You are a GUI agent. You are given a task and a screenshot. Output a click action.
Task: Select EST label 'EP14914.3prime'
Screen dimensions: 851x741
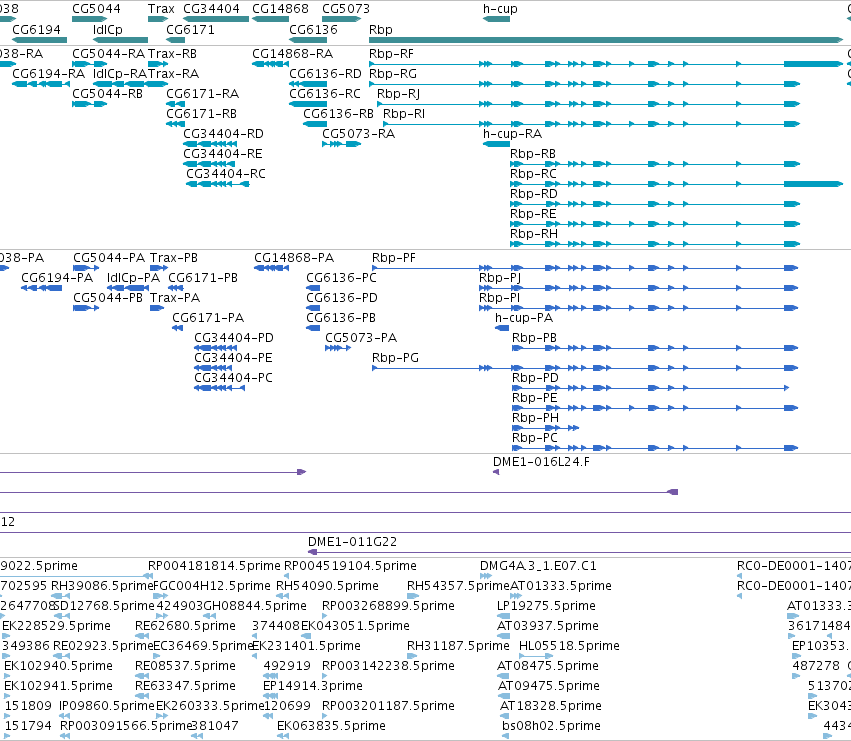pos(313,687)
